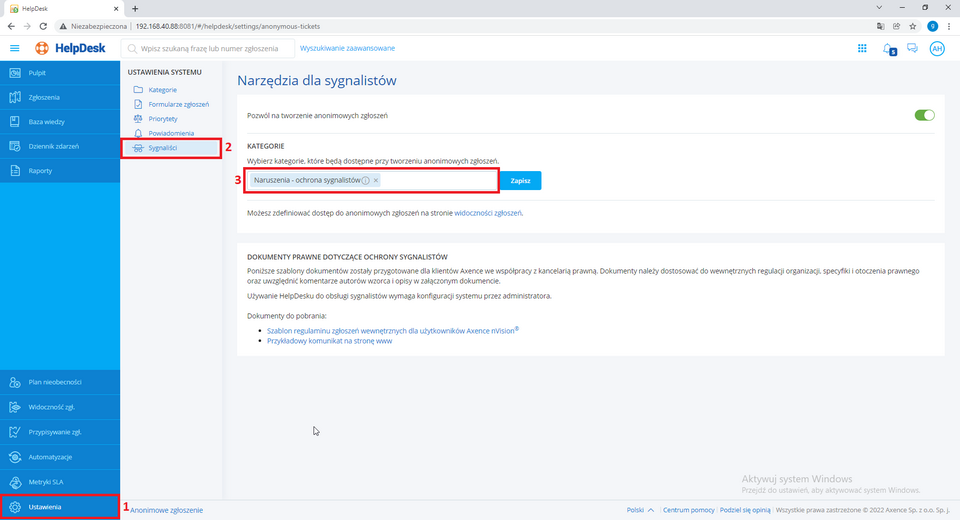Reload the page in the browser
960x520 pixels.
point(43,25)
